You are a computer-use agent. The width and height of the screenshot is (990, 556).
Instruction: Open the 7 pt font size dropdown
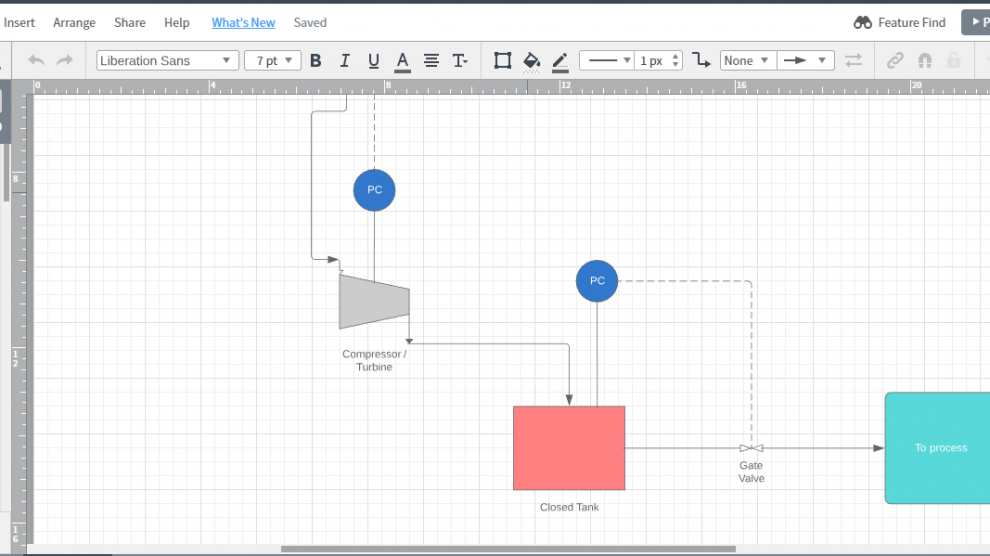click(x=273, y=61)
